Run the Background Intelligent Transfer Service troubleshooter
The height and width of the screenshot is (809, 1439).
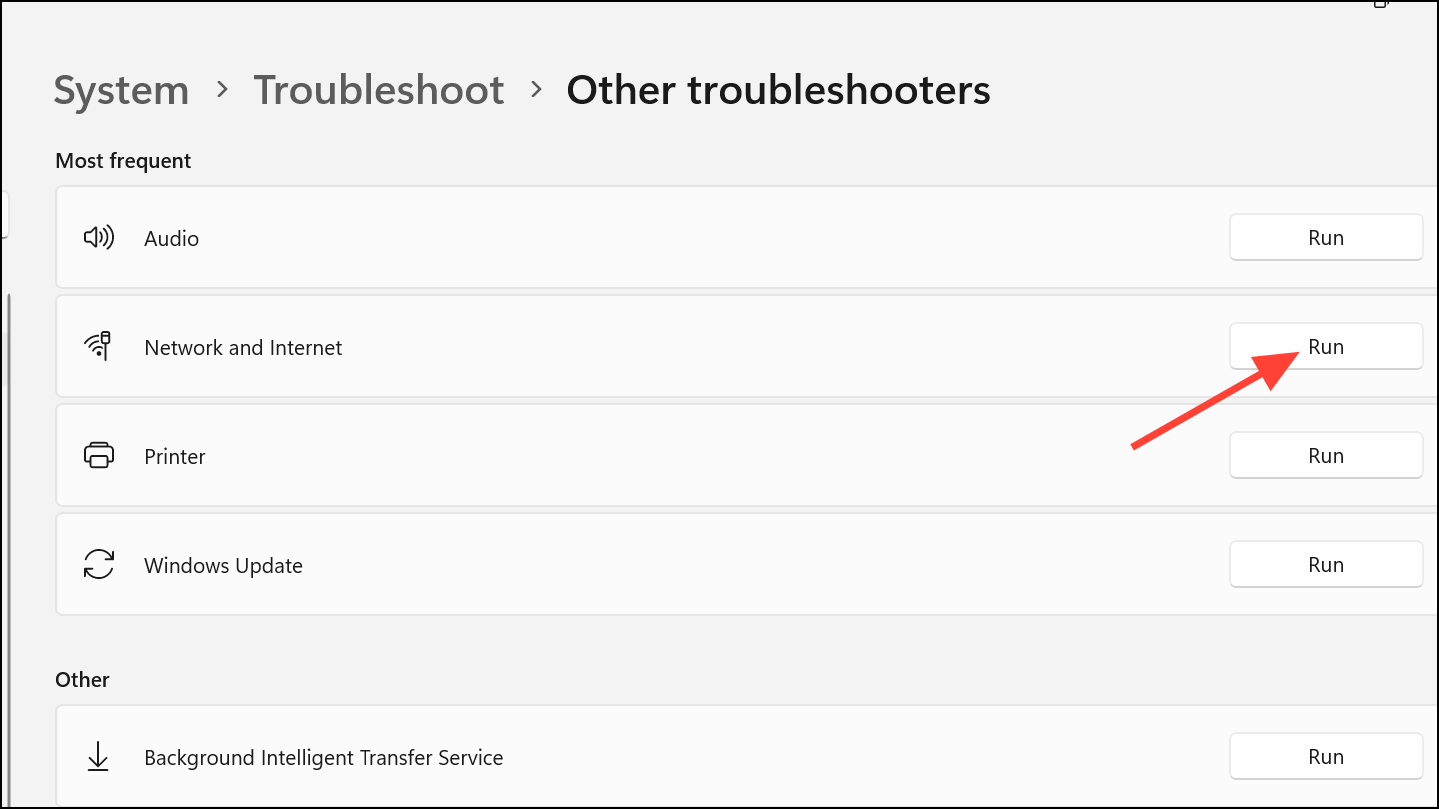click(x=1325, y=757)
